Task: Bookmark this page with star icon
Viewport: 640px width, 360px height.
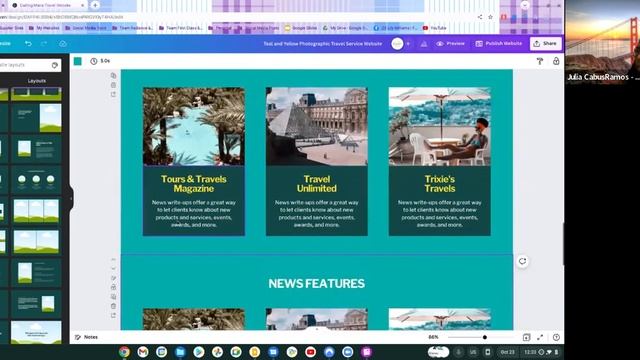Action: click(490, 17)
